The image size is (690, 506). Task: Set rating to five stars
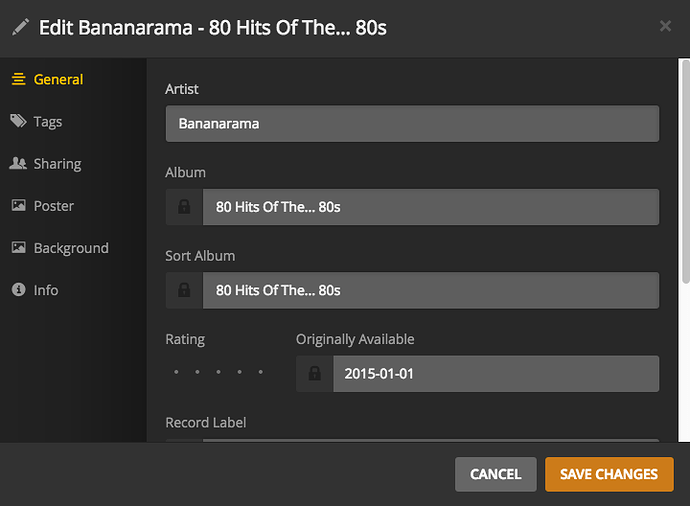261,373
